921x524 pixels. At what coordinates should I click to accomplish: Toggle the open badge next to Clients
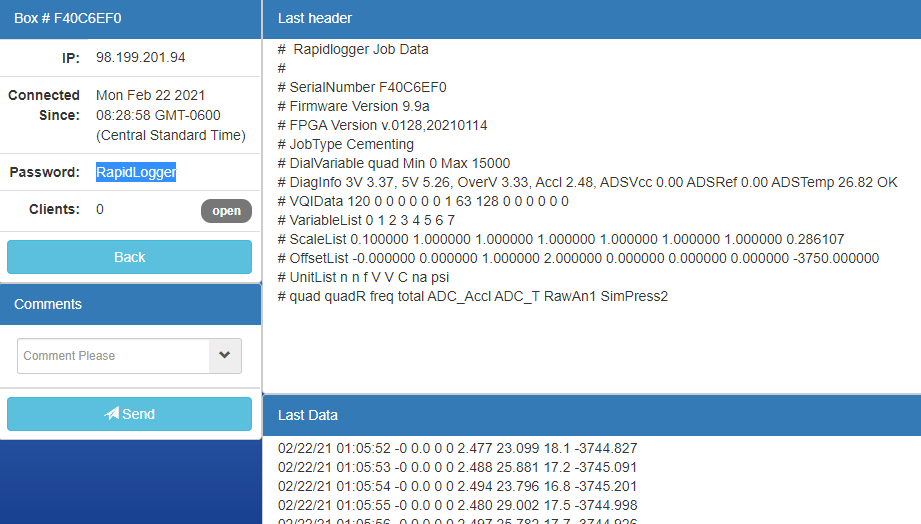coord(226,211)
